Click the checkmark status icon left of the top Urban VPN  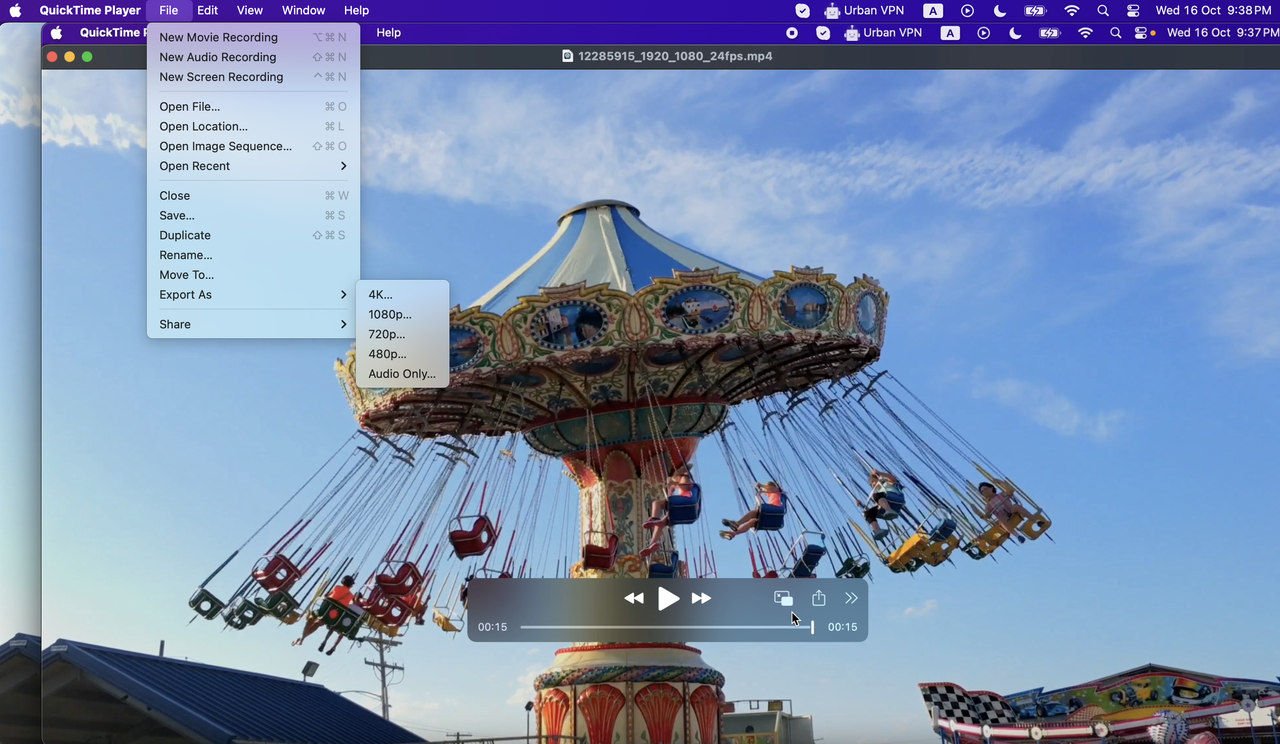click(x=802, y=10)
